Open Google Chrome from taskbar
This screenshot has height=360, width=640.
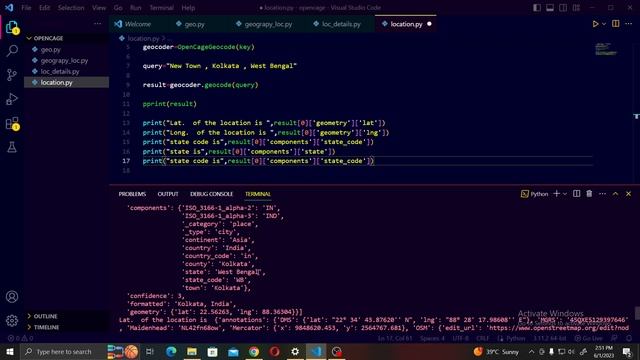click(x=254, y=351)
